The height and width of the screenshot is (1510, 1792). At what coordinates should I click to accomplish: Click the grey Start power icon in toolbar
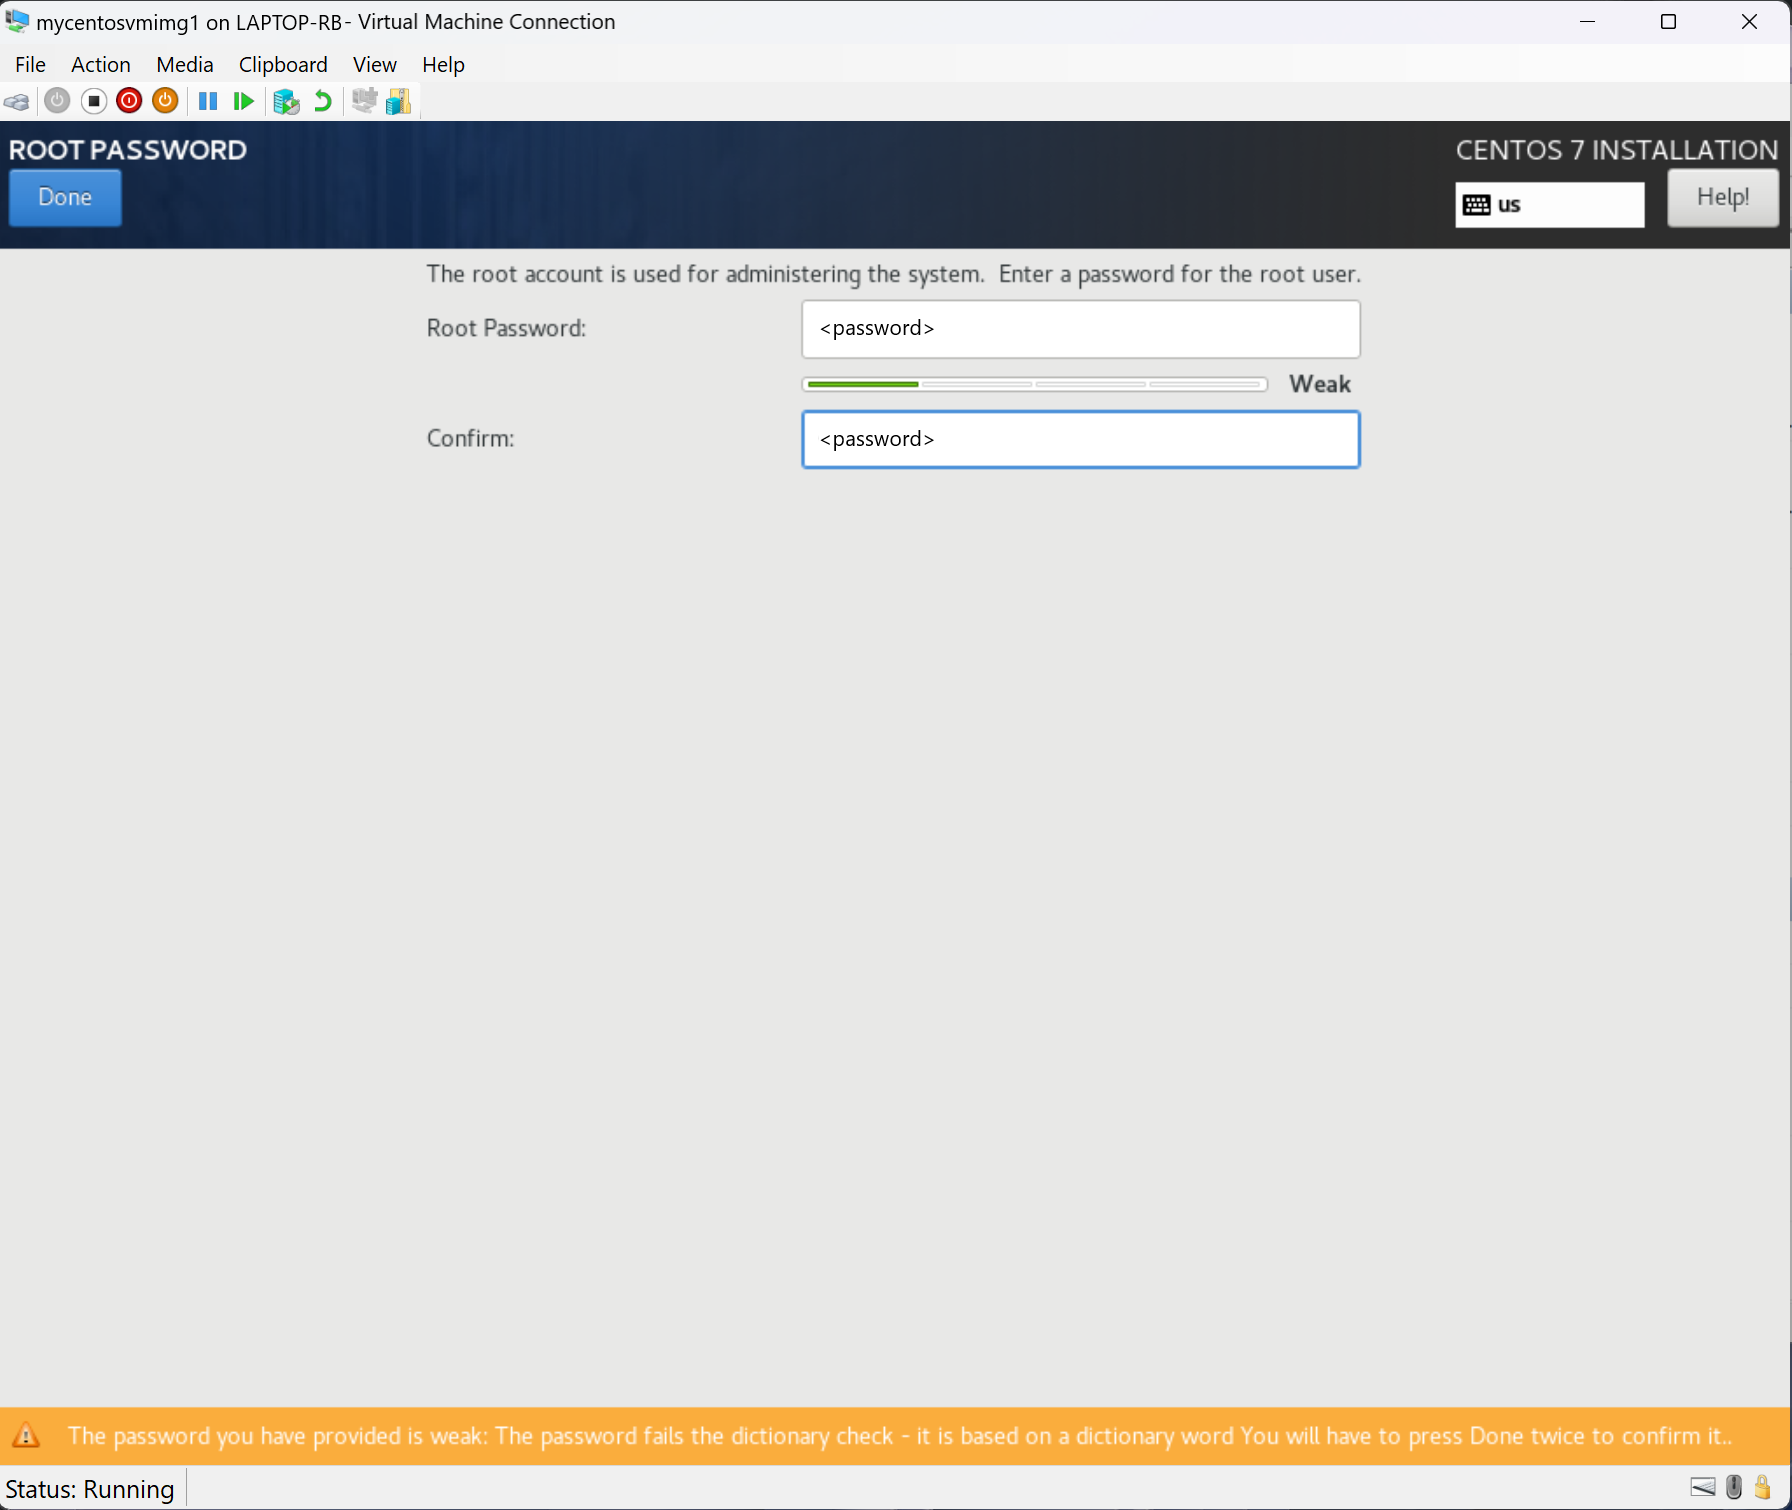point(57,101)
